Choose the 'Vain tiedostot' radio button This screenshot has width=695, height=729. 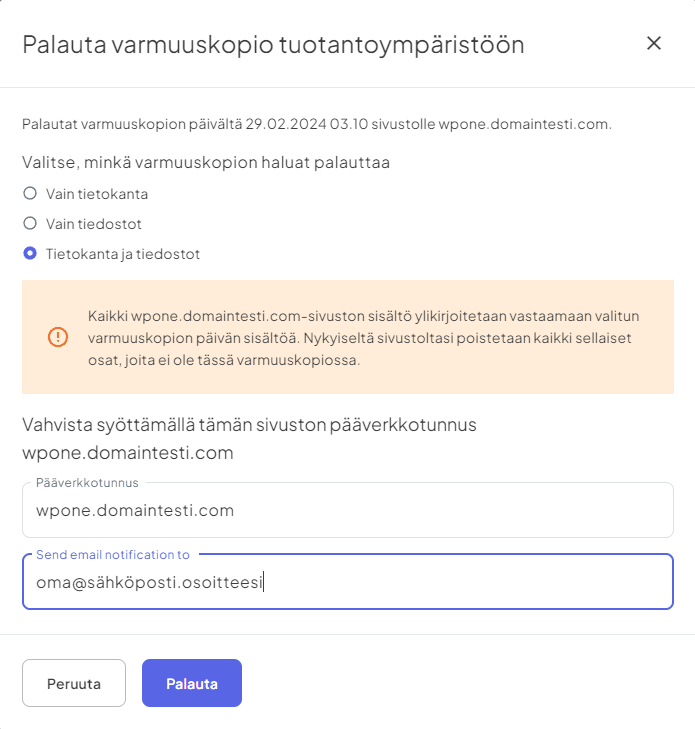[30, 223]
